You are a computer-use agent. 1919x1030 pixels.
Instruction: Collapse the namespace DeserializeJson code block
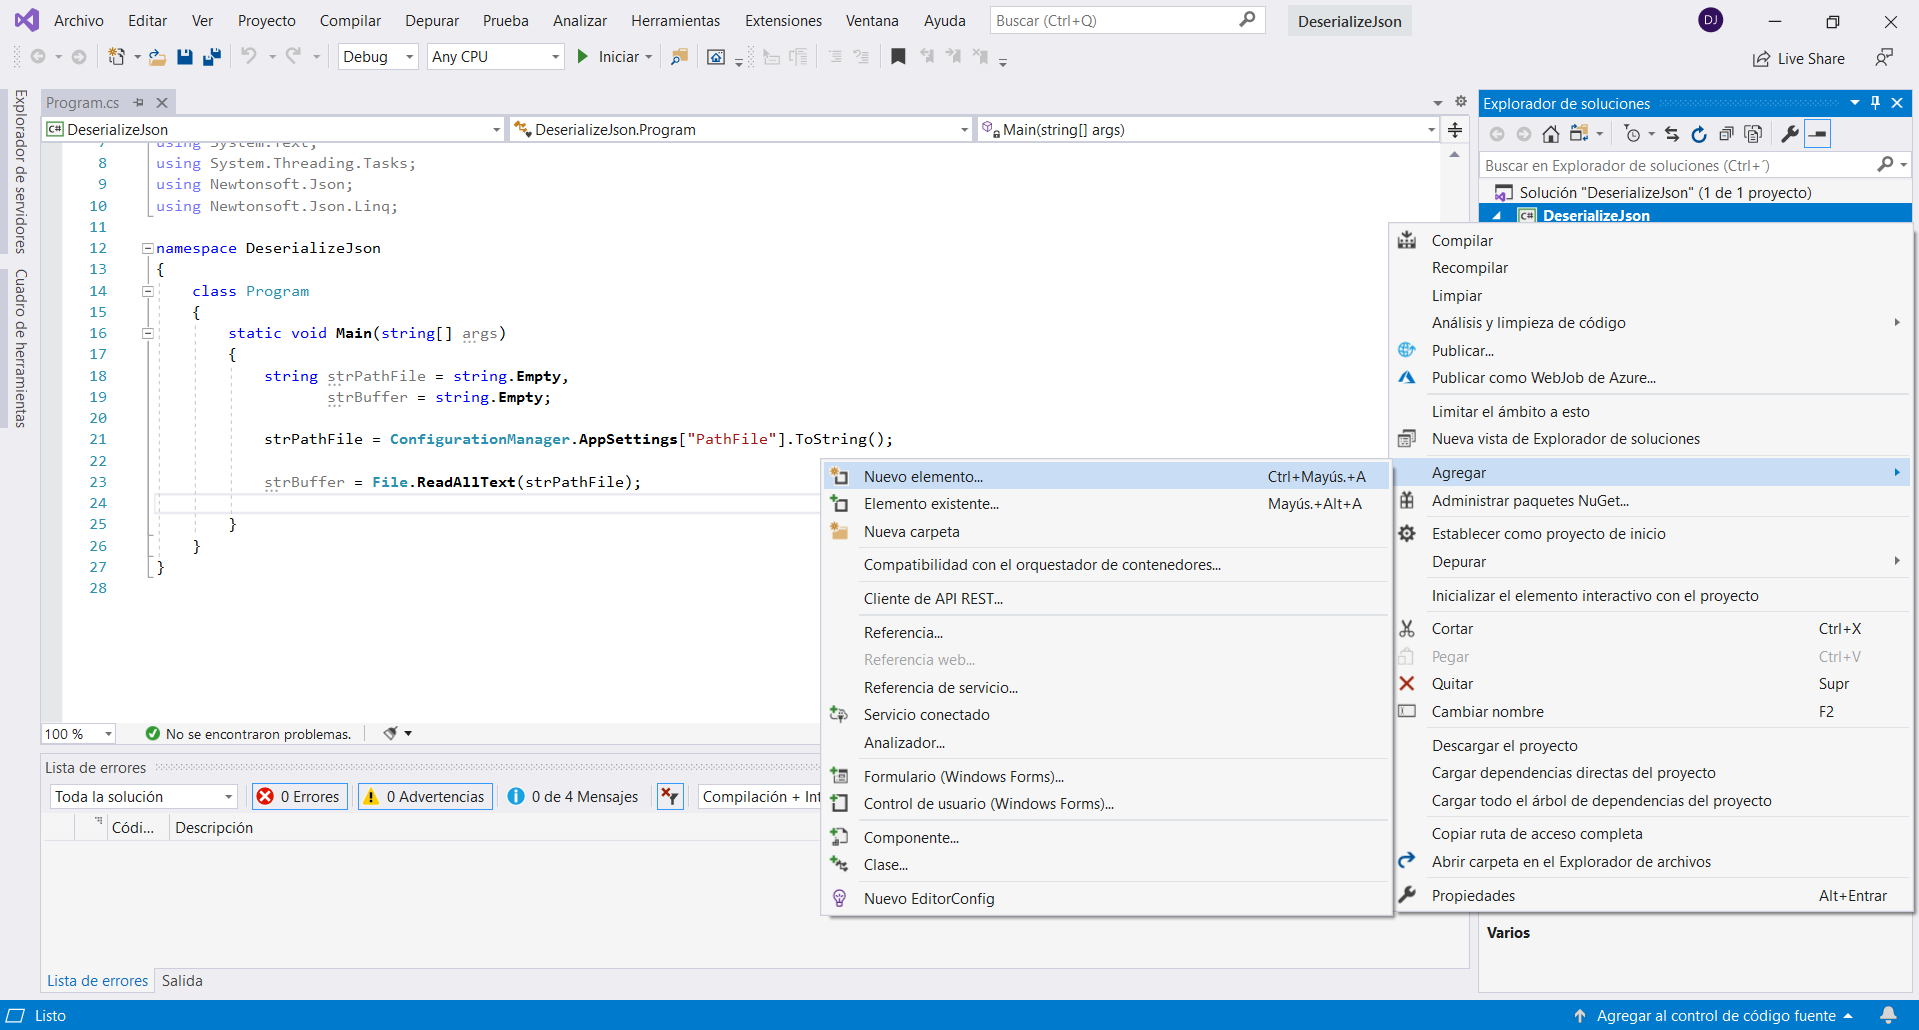pyautogui.click(x=147, y=248)
